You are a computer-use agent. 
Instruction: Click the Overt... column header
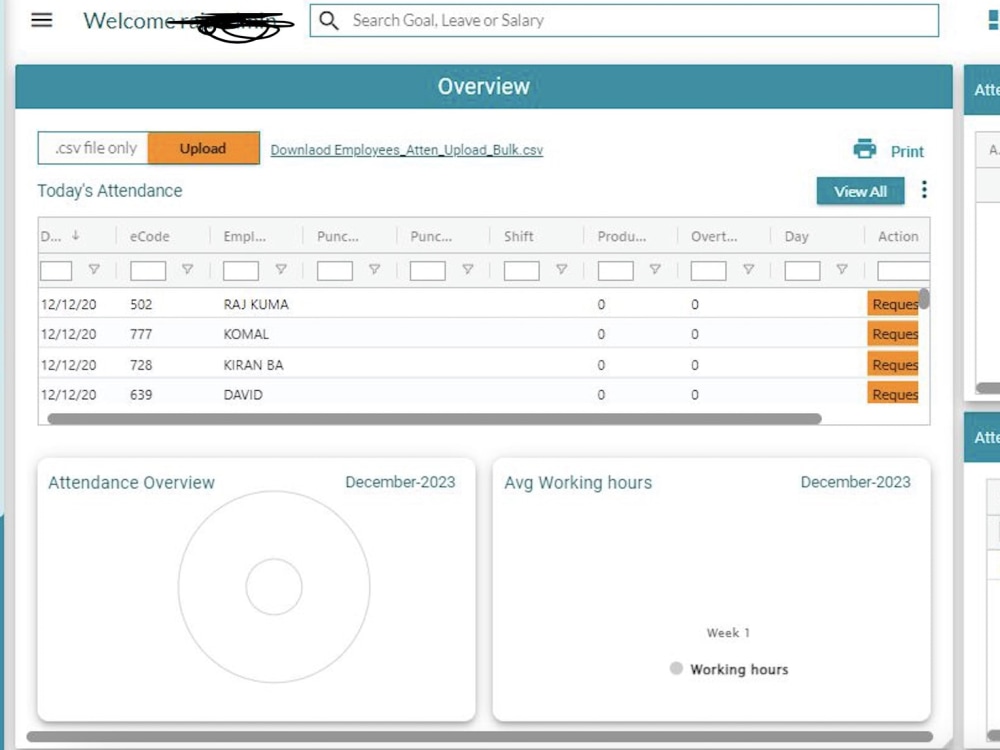point(714,236)
